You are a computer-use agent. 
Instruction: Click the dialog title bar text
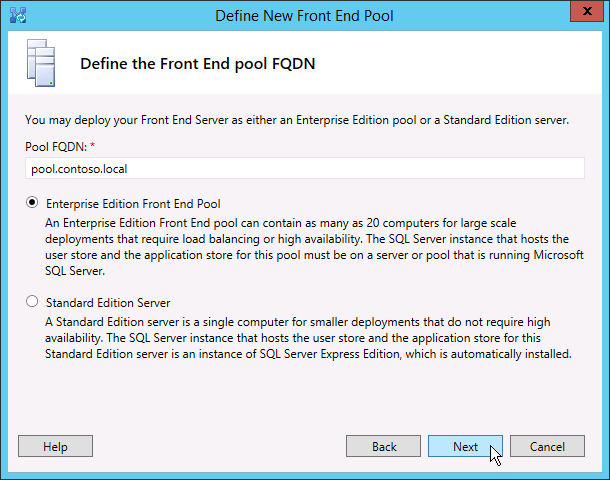click(x=304, y=15)
